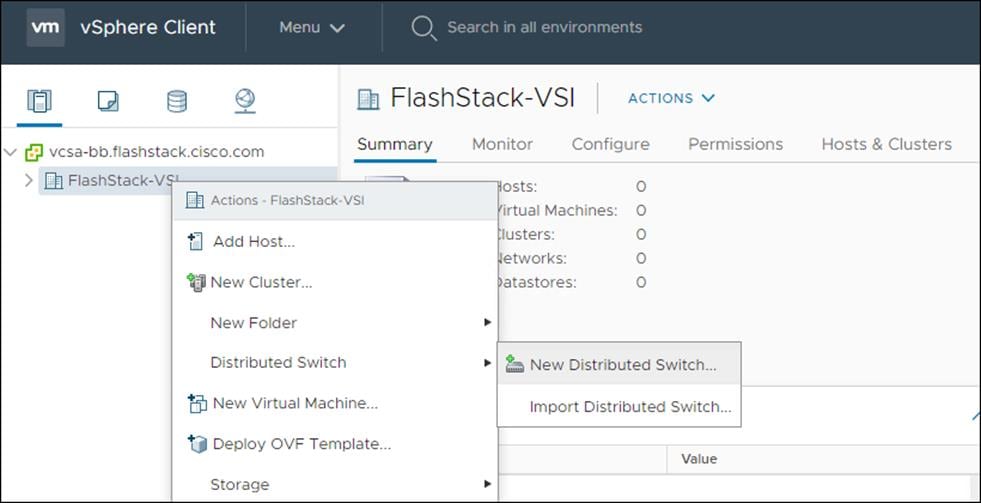The image size is (981, 503).
Task: Expand the Distributed Switch submenu arrow
Action: point(487,363)
